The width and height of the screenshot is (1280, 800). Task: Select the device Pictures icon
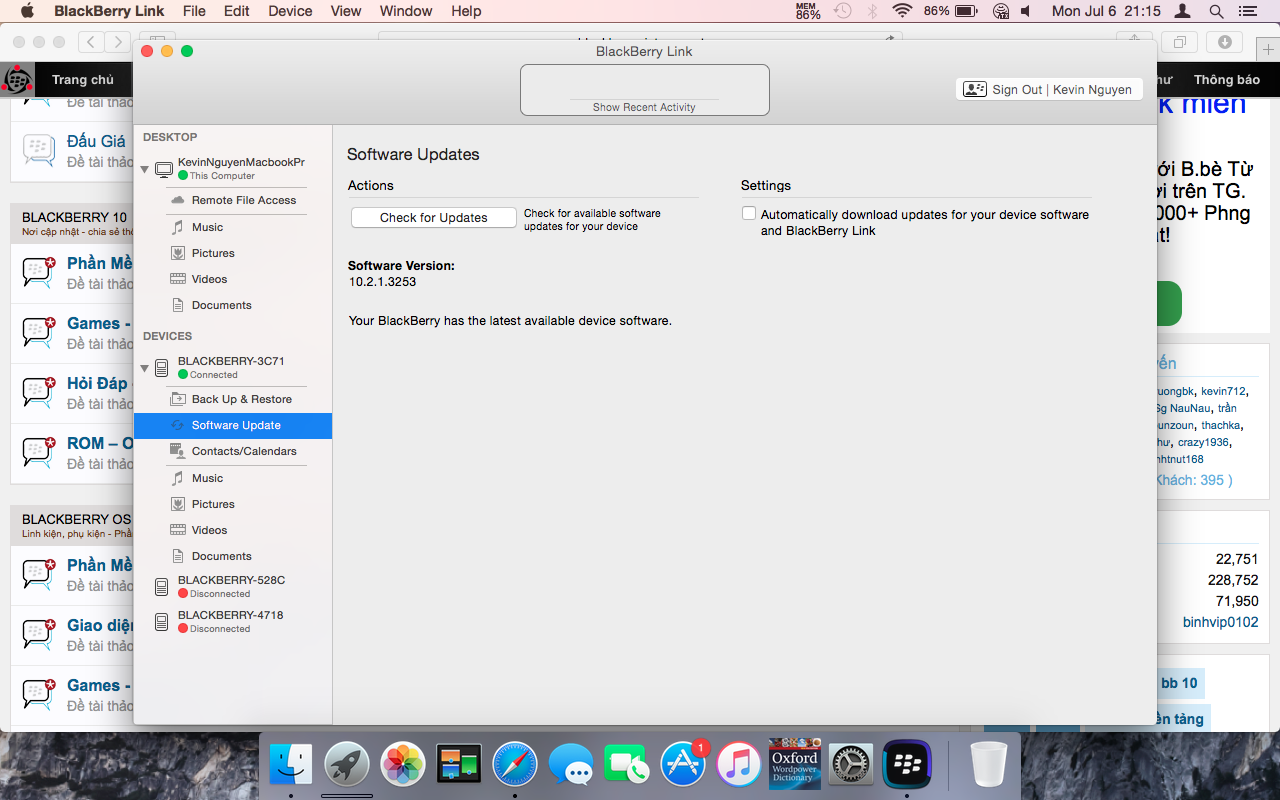178,504
